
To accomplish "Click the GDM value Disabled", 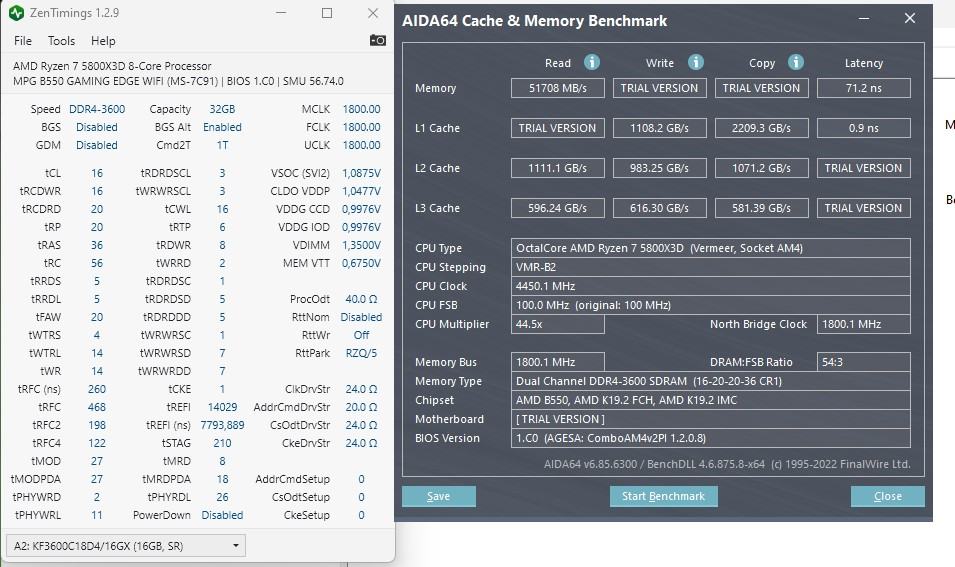I will pos(97,145).
